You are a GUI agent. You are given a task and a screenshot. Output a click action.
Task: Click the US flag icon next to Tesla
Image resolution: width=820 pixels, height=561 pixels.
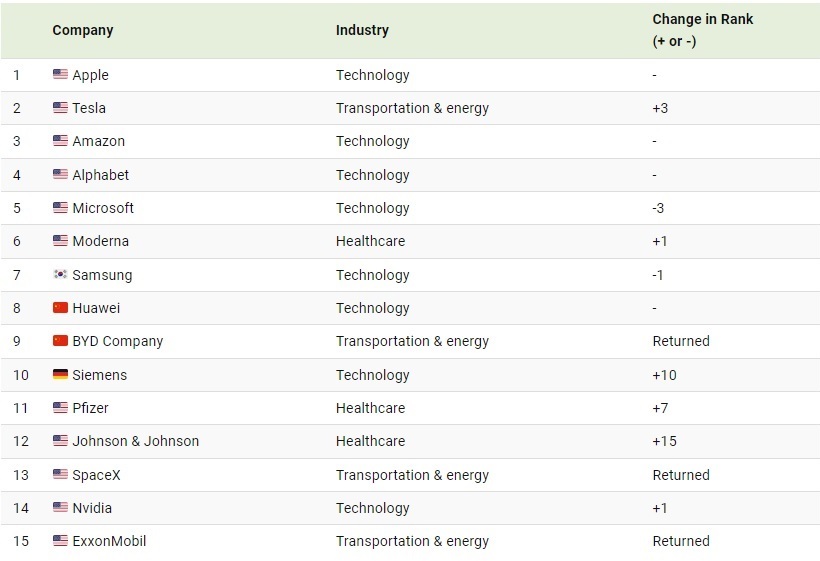60,107
